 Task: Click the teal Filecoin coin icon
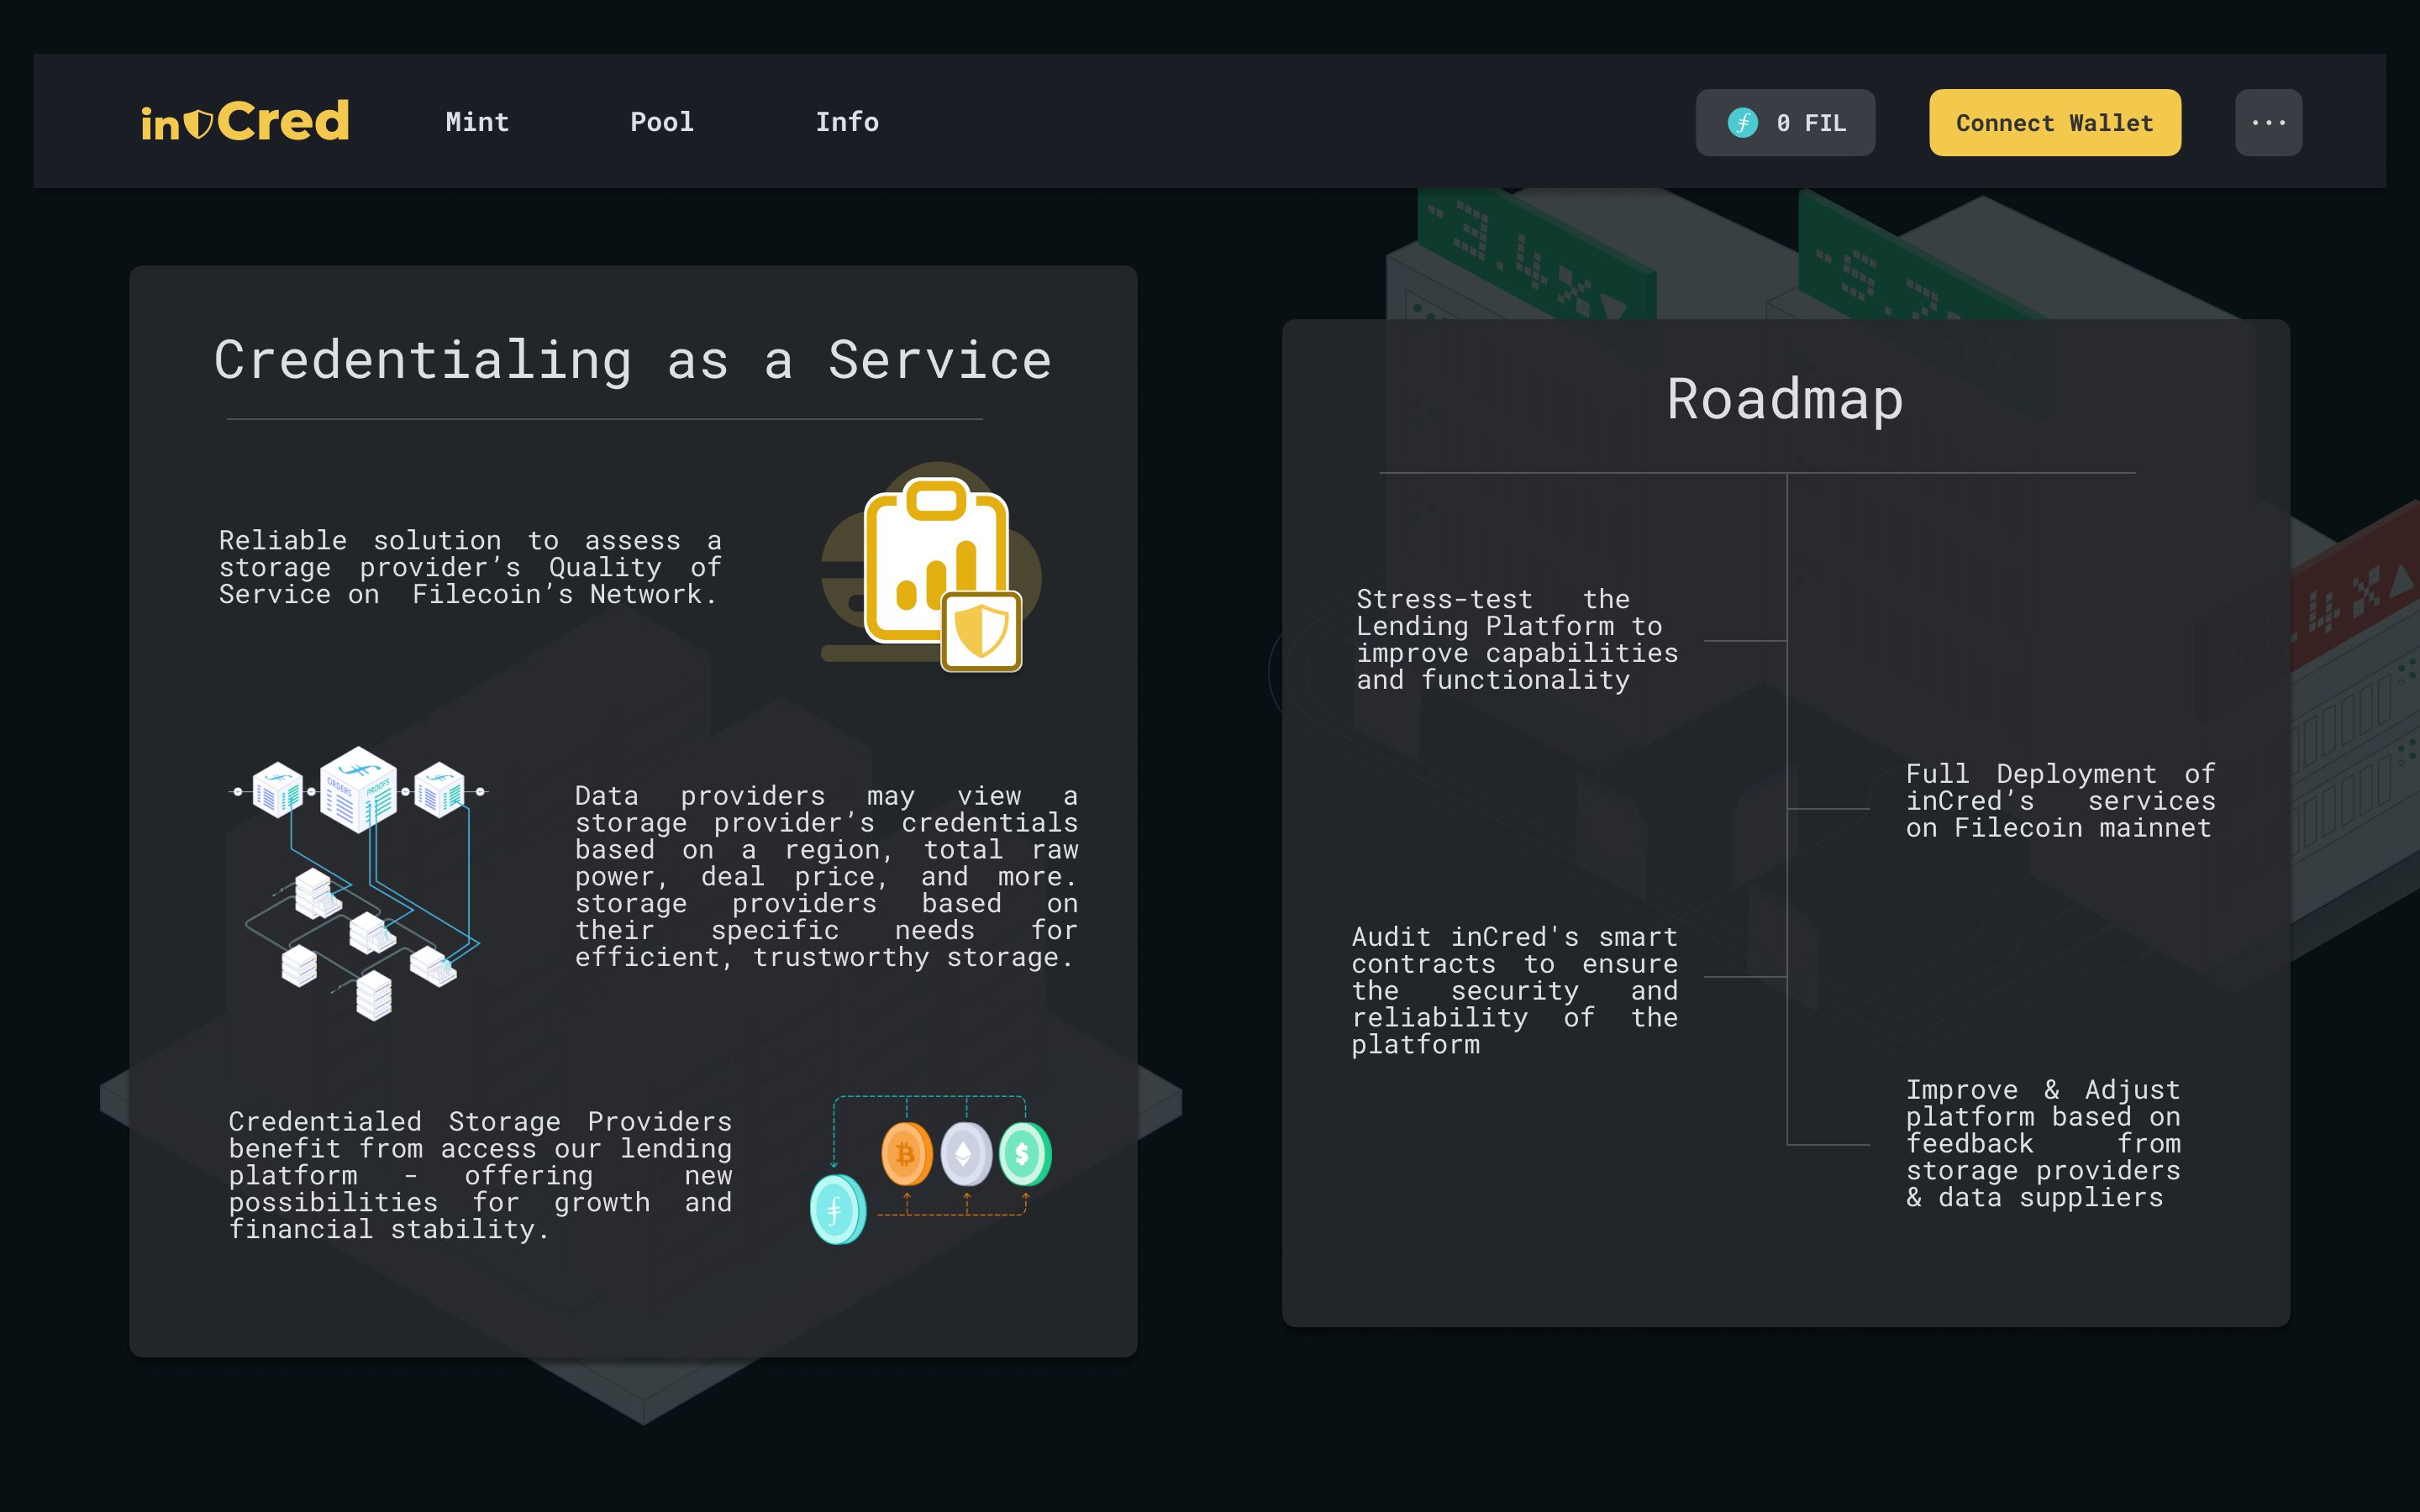tap(837, 1209)
